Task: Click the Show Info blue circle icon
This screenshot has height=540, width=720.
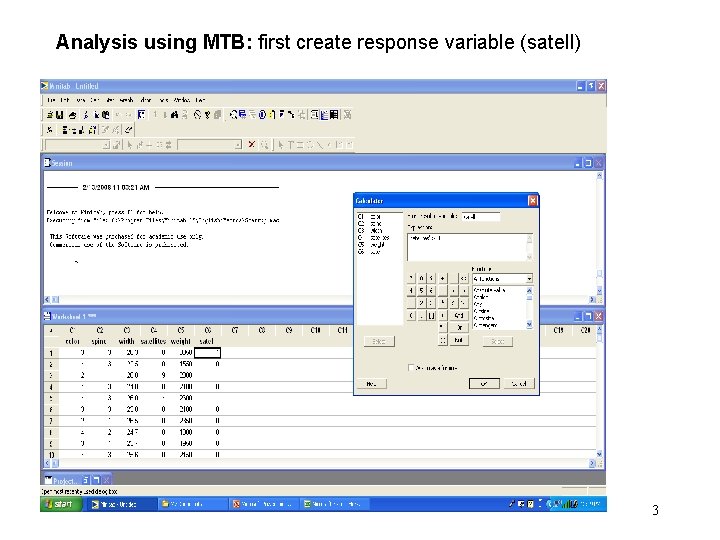Action: [x=262, y=115]
